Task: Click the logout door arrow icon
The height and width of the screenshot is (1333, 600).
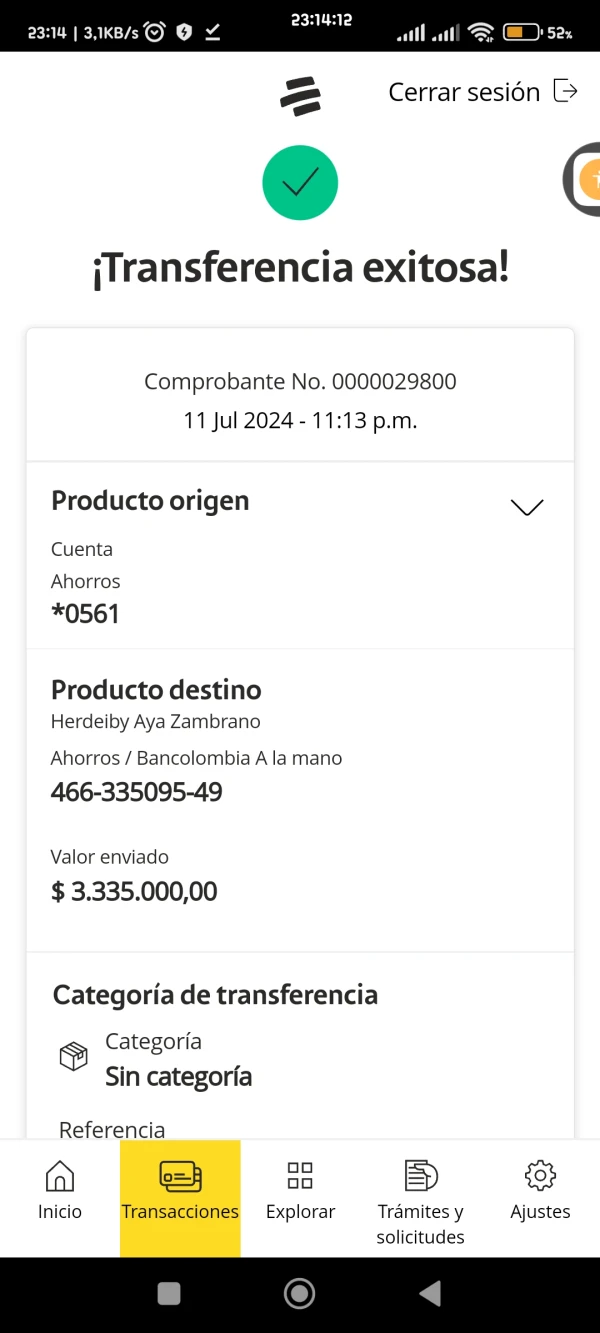Action: click(566, 91)
